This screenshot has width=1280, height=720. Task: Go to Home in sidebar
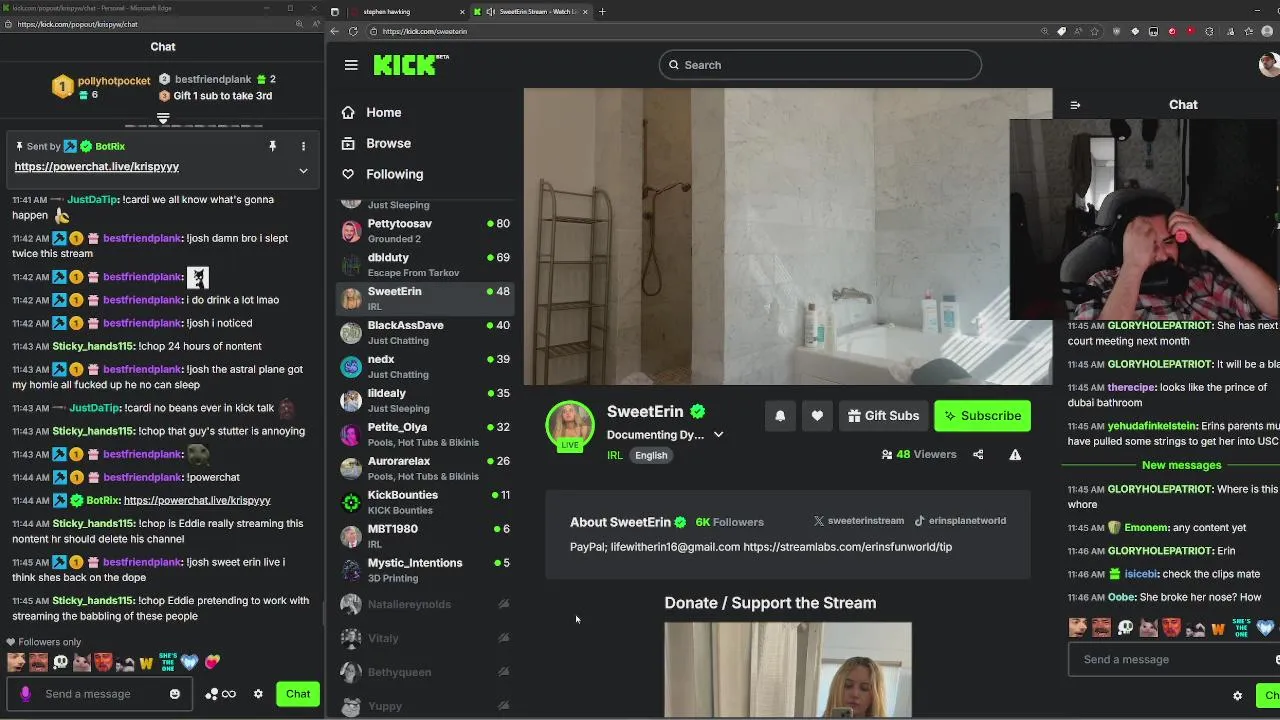pyautogui.click(x=371, y=113)
